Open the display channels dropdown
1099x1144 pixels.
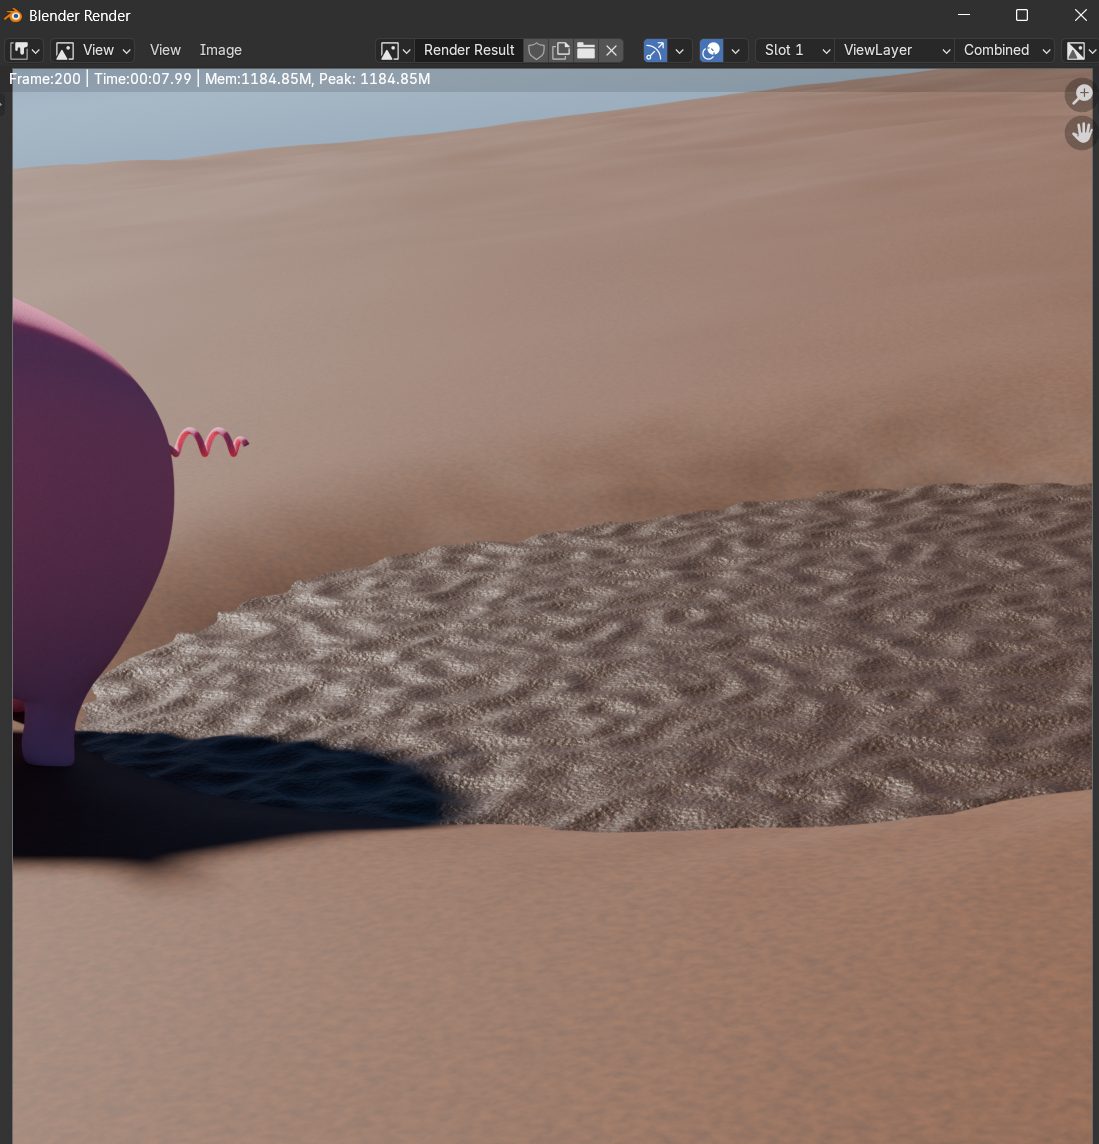coord(1081,50)
